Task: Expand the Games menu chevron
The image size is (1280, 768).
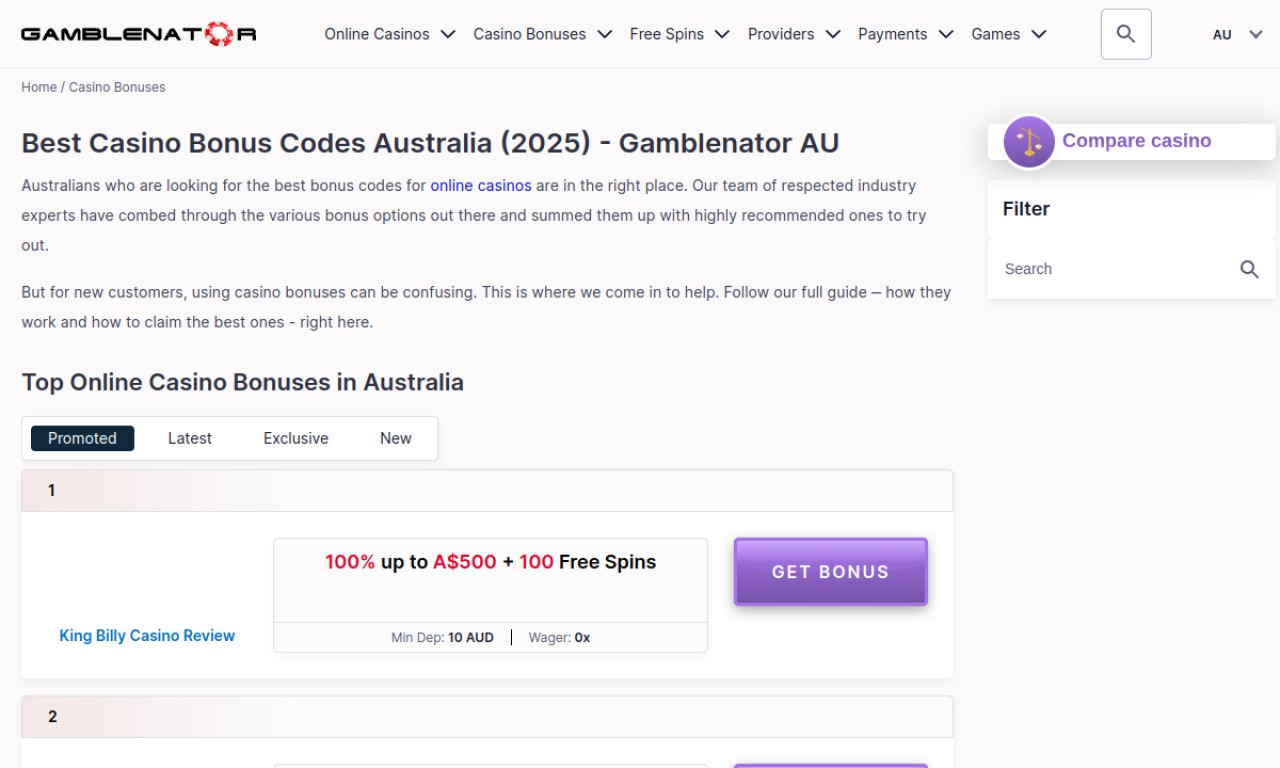Action: pos(1039,34)
